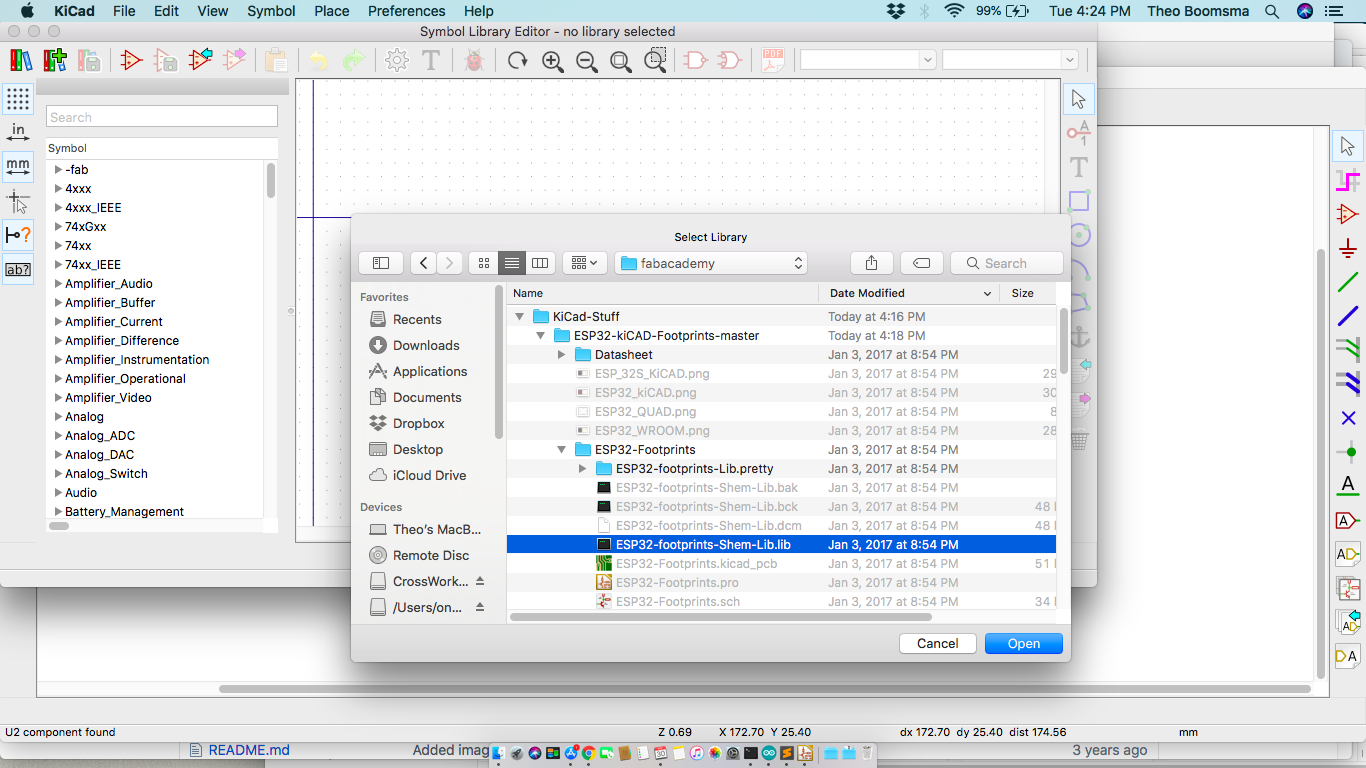This screenshot has height=768, width=1366.
Task: Expand the Datasheet folder
Action: click(x=562, y=355)
